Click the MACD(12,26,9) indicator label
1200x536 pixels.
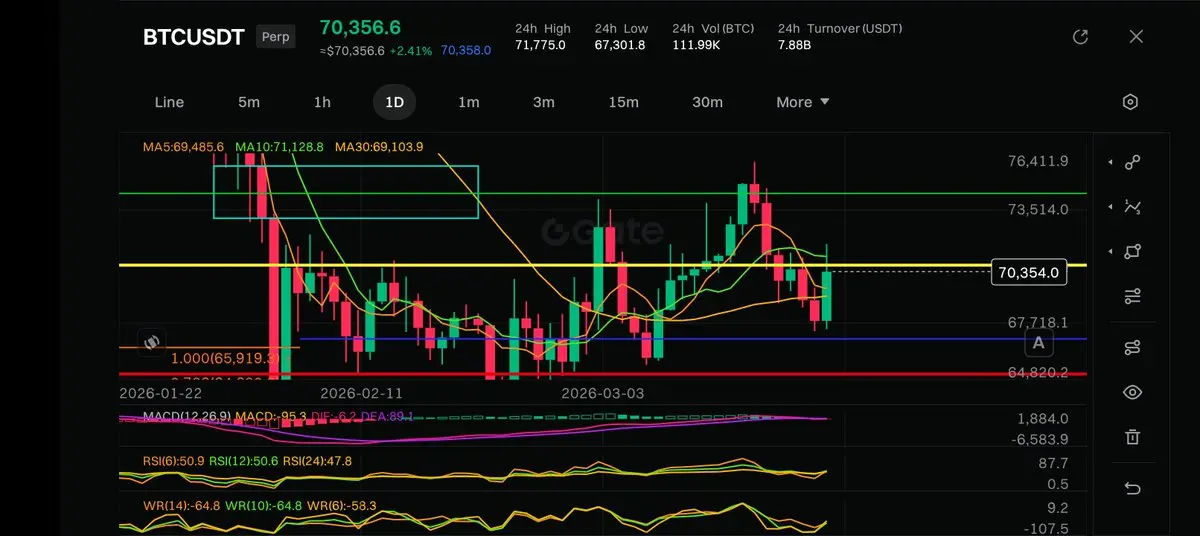point(187,416)
